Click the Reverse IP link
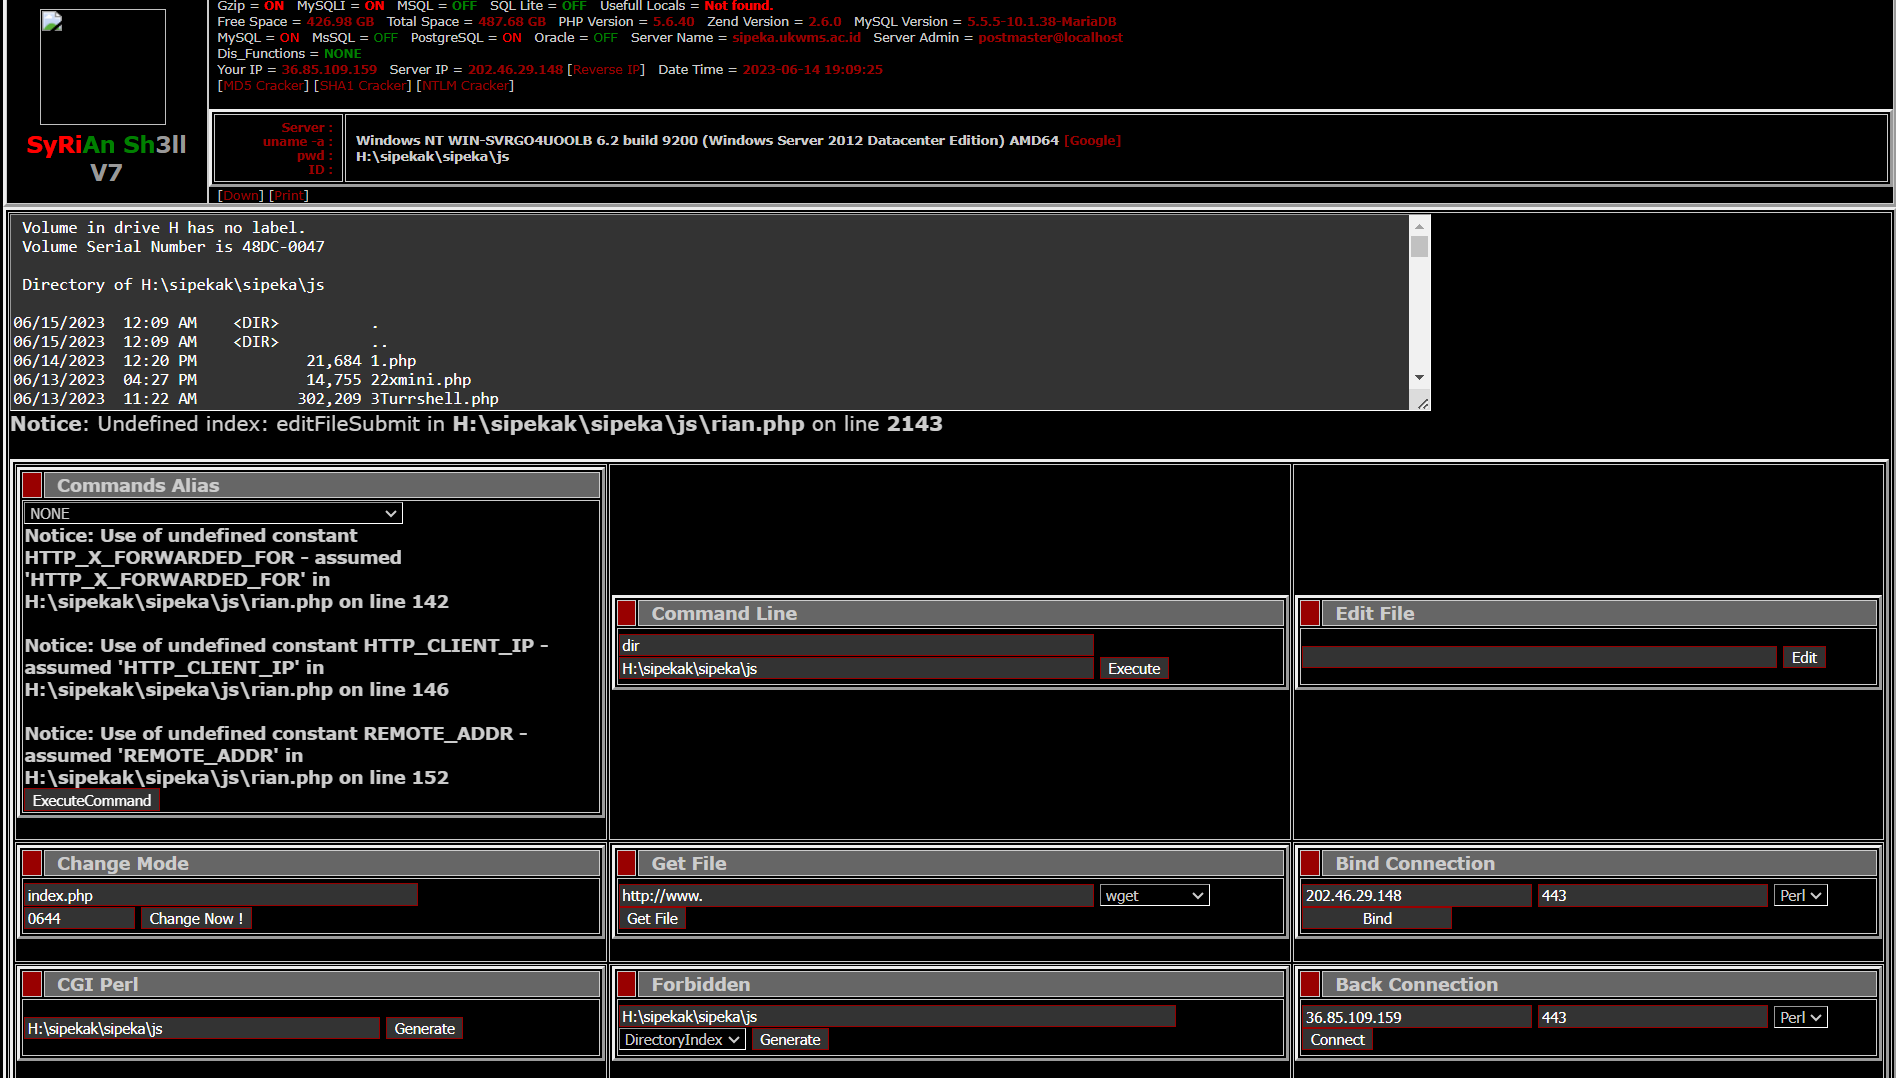The image size is (1896, 1078). tap(606, 70)
